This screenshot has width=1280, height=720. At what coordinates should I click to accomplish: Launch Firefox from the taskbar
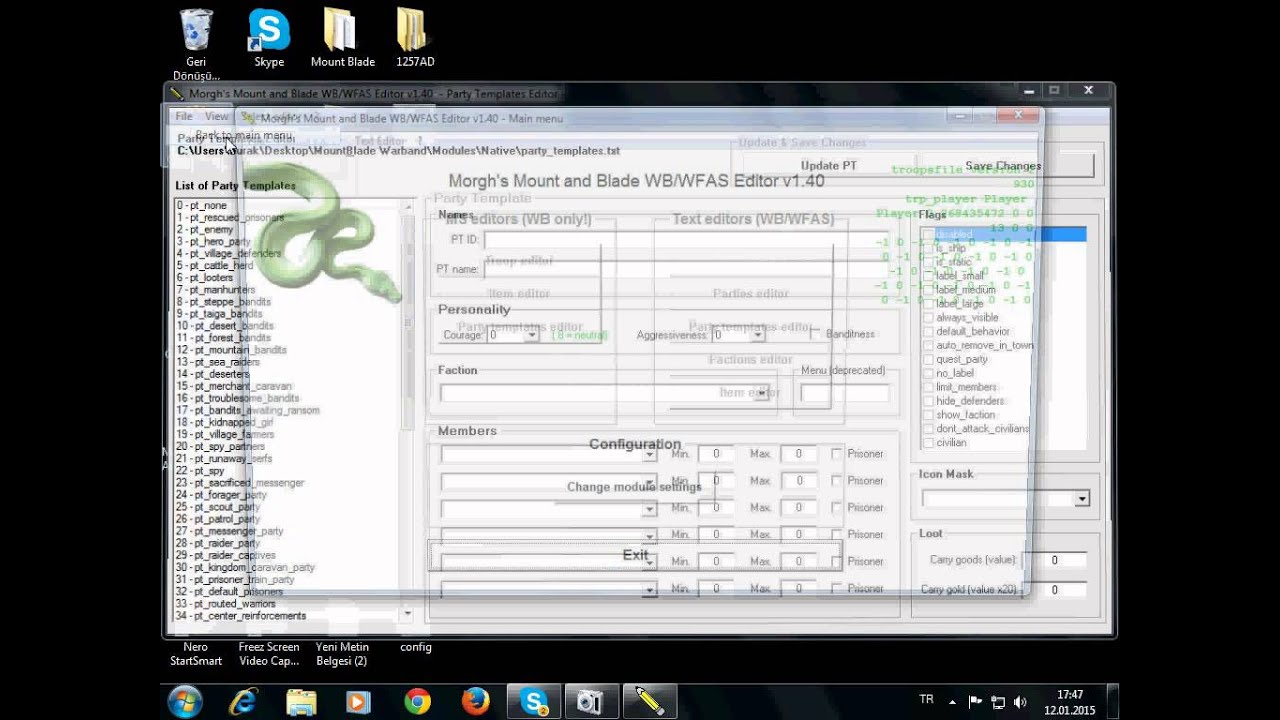[x=475, y=702]
